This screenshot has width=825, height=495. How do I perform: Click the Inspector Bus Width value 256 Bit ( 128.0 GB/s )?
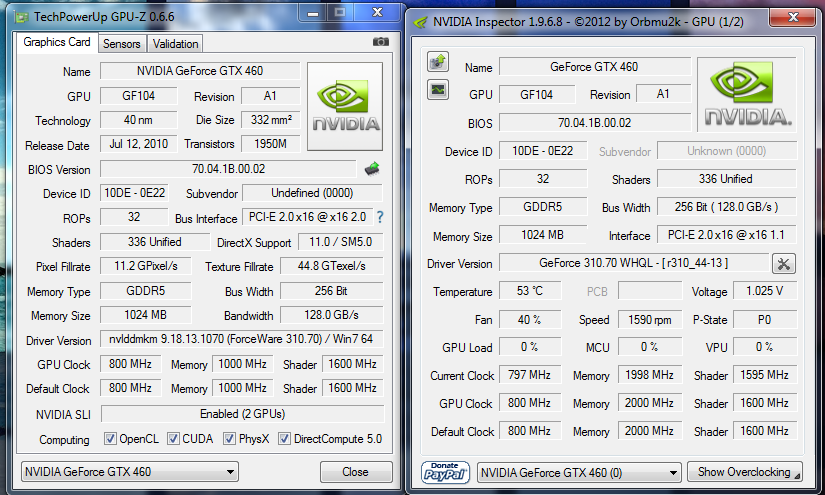[727, 207]
